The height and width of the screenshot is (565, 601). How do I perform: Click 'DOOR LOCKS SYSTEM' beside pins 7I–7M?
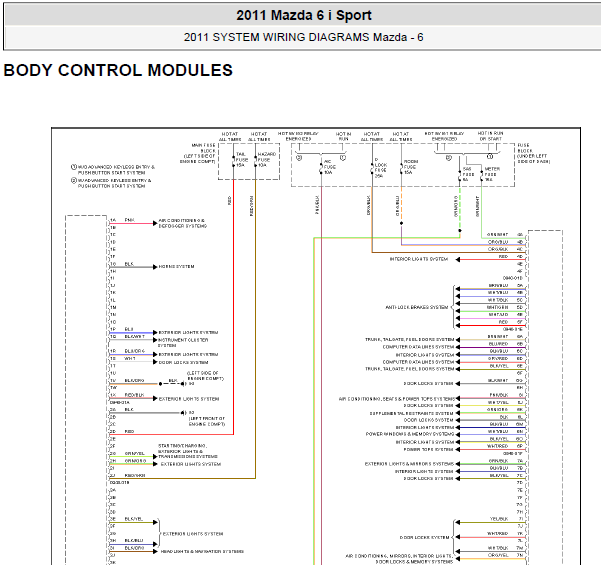point(424,537)
